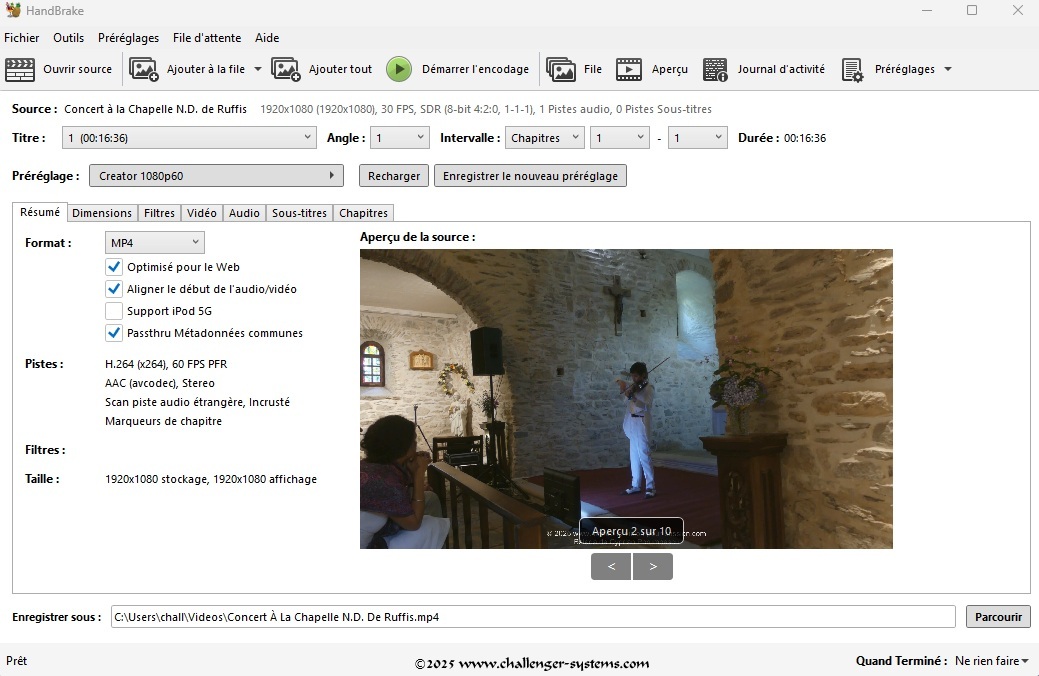This screenshot has height=676, width=1039.
Task: Click source name Concert à la Chapelle N.D. de Ruffis
Action: [x=155, y=109]
